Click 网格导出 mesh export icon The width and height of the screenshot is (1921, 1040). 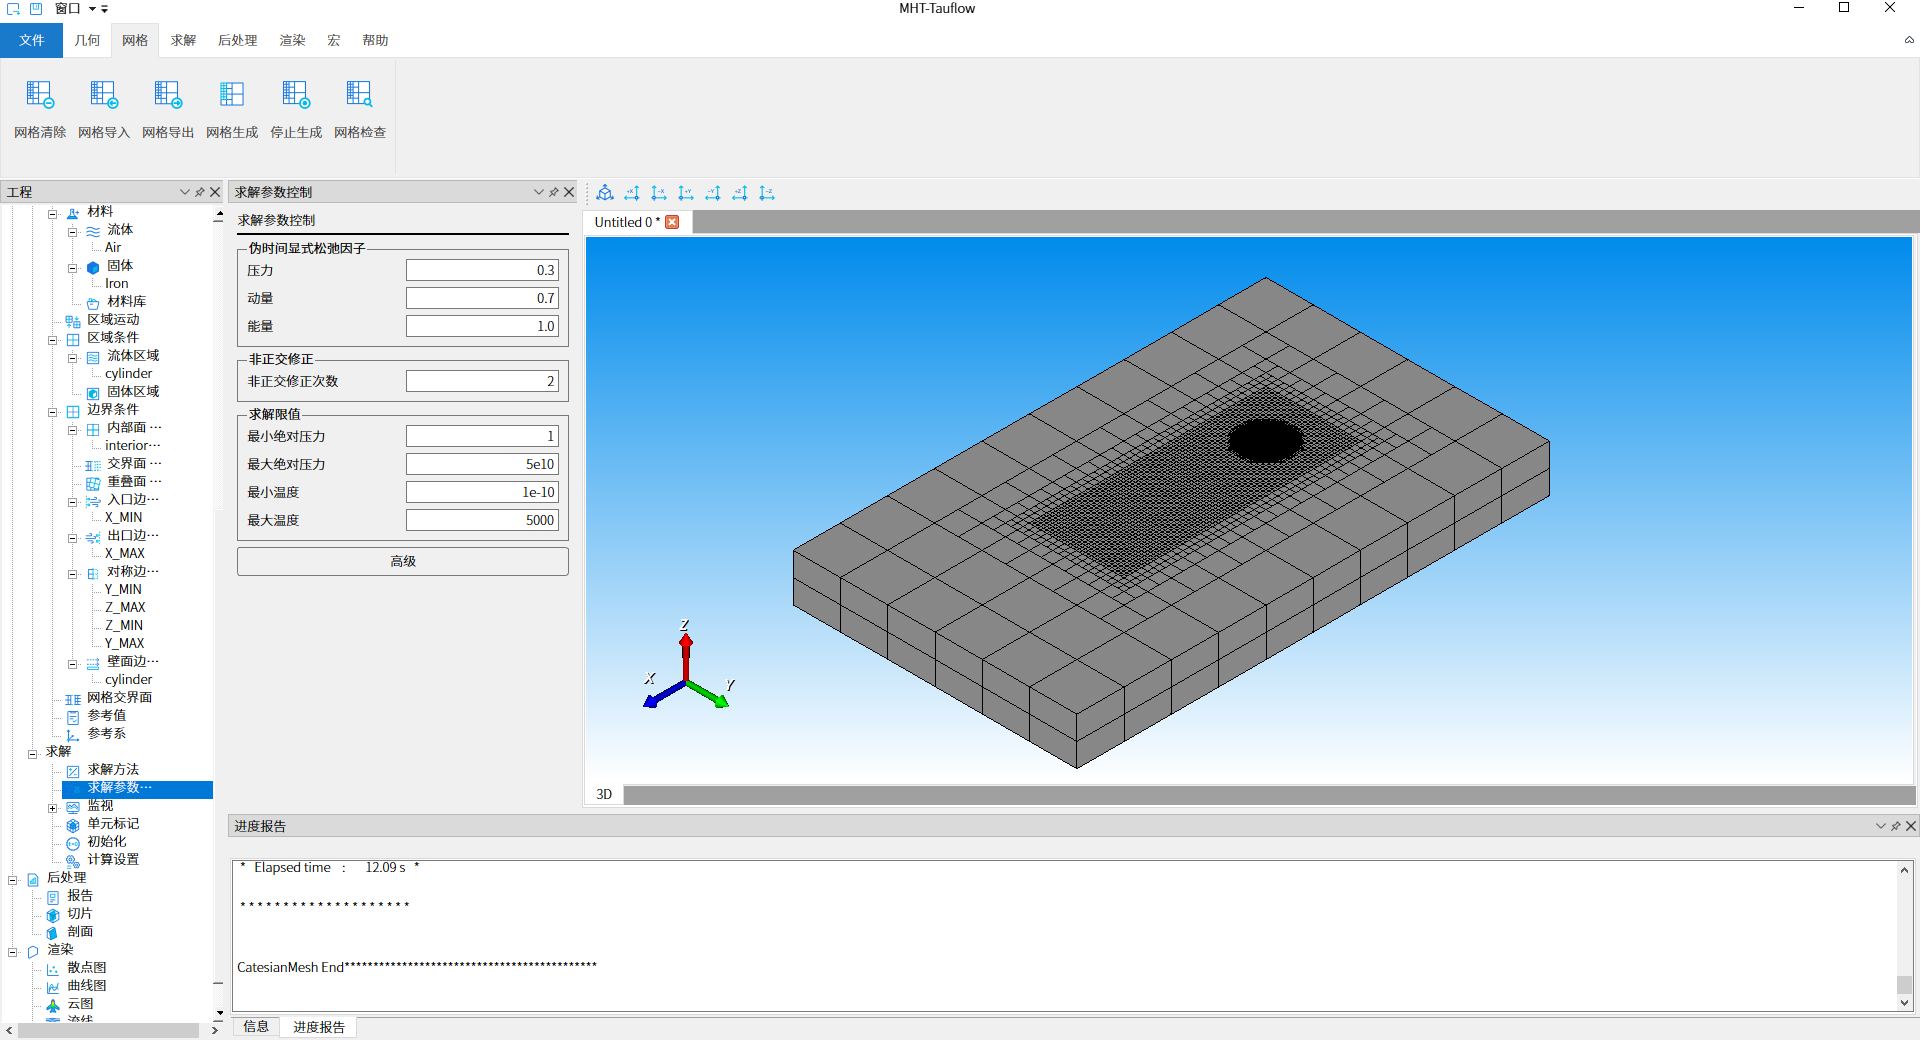tap(168, 95)
